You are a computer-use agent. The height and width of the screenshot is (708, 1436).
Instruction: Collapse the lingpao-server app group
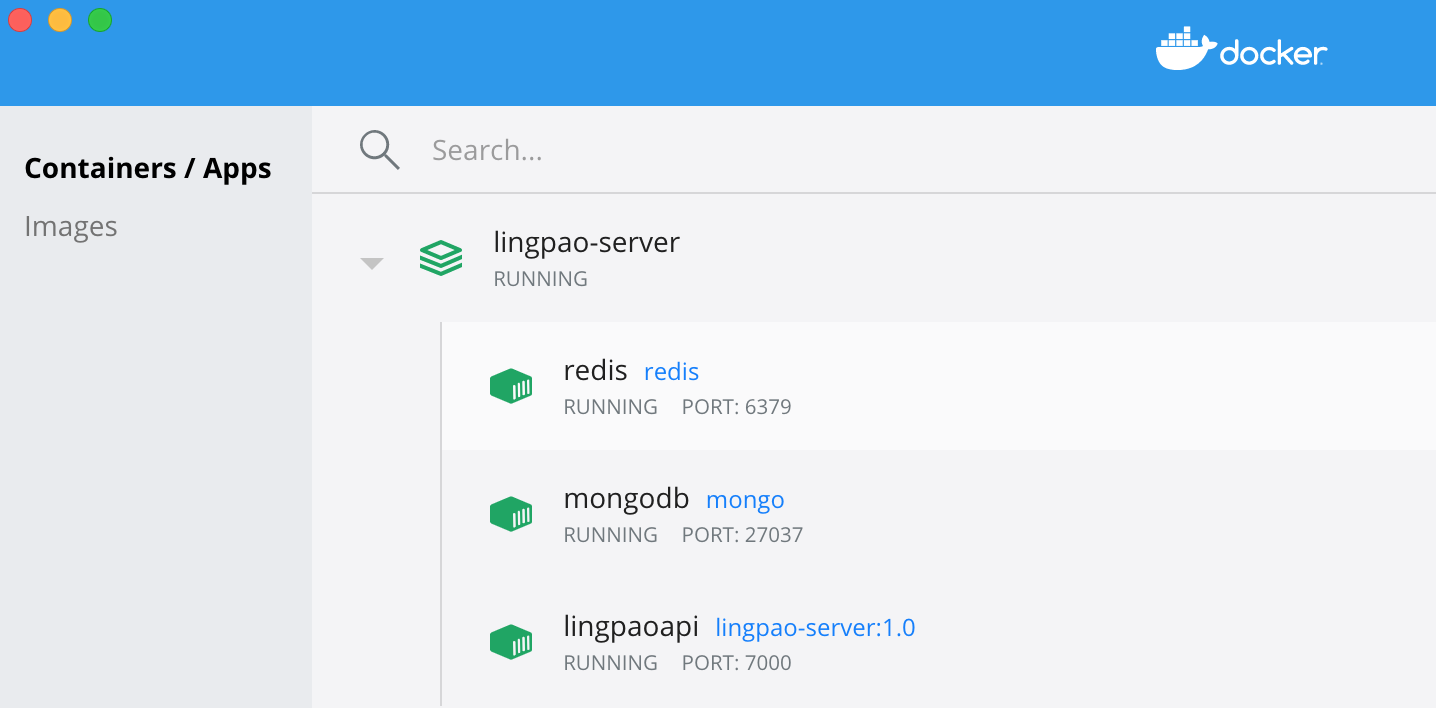click(372, 264)
